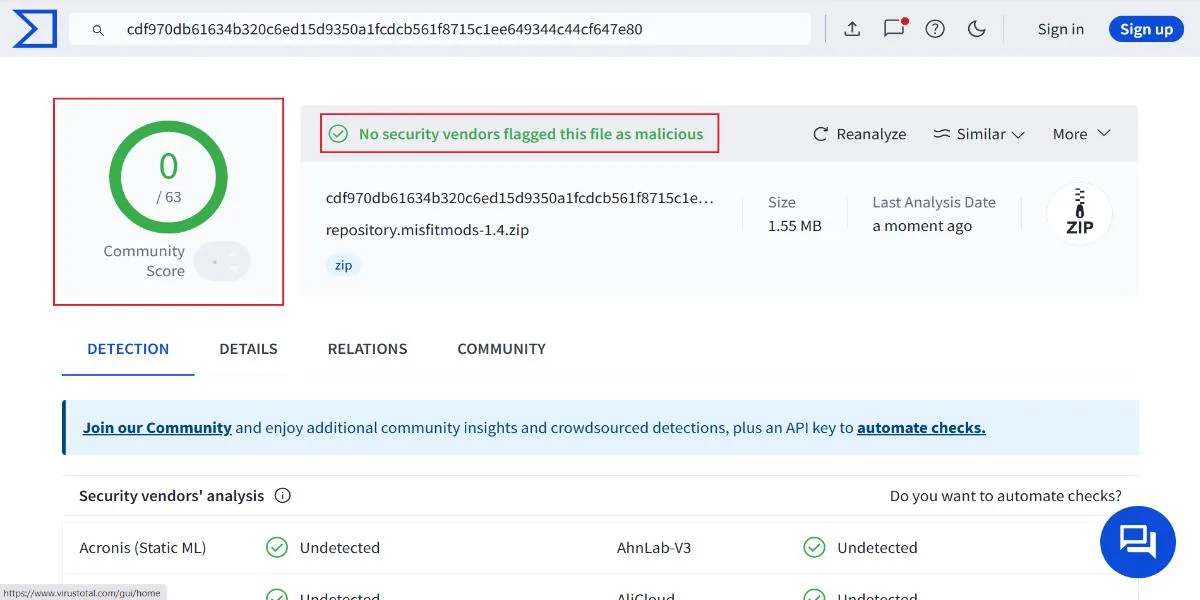Screen dimensions: 1200x600
Task: Click the upload file icon
Action: tap(852, 29)
